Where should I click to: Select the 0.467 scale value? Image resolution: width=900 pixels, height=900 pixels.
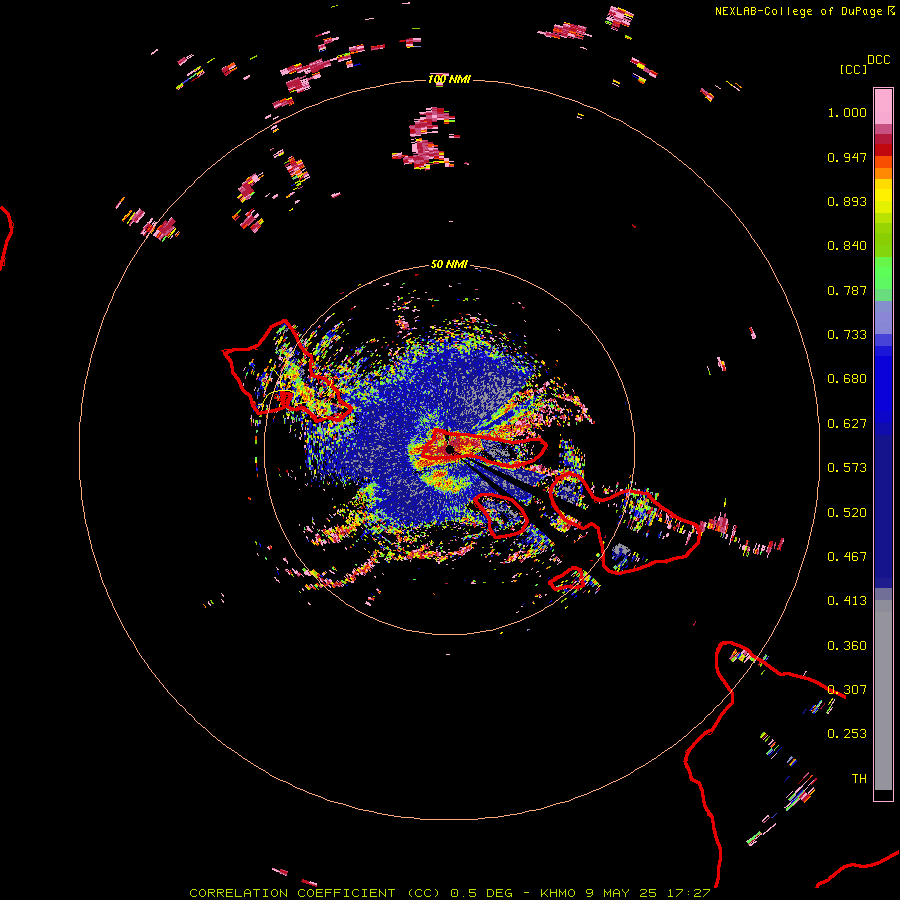[847, 557]
